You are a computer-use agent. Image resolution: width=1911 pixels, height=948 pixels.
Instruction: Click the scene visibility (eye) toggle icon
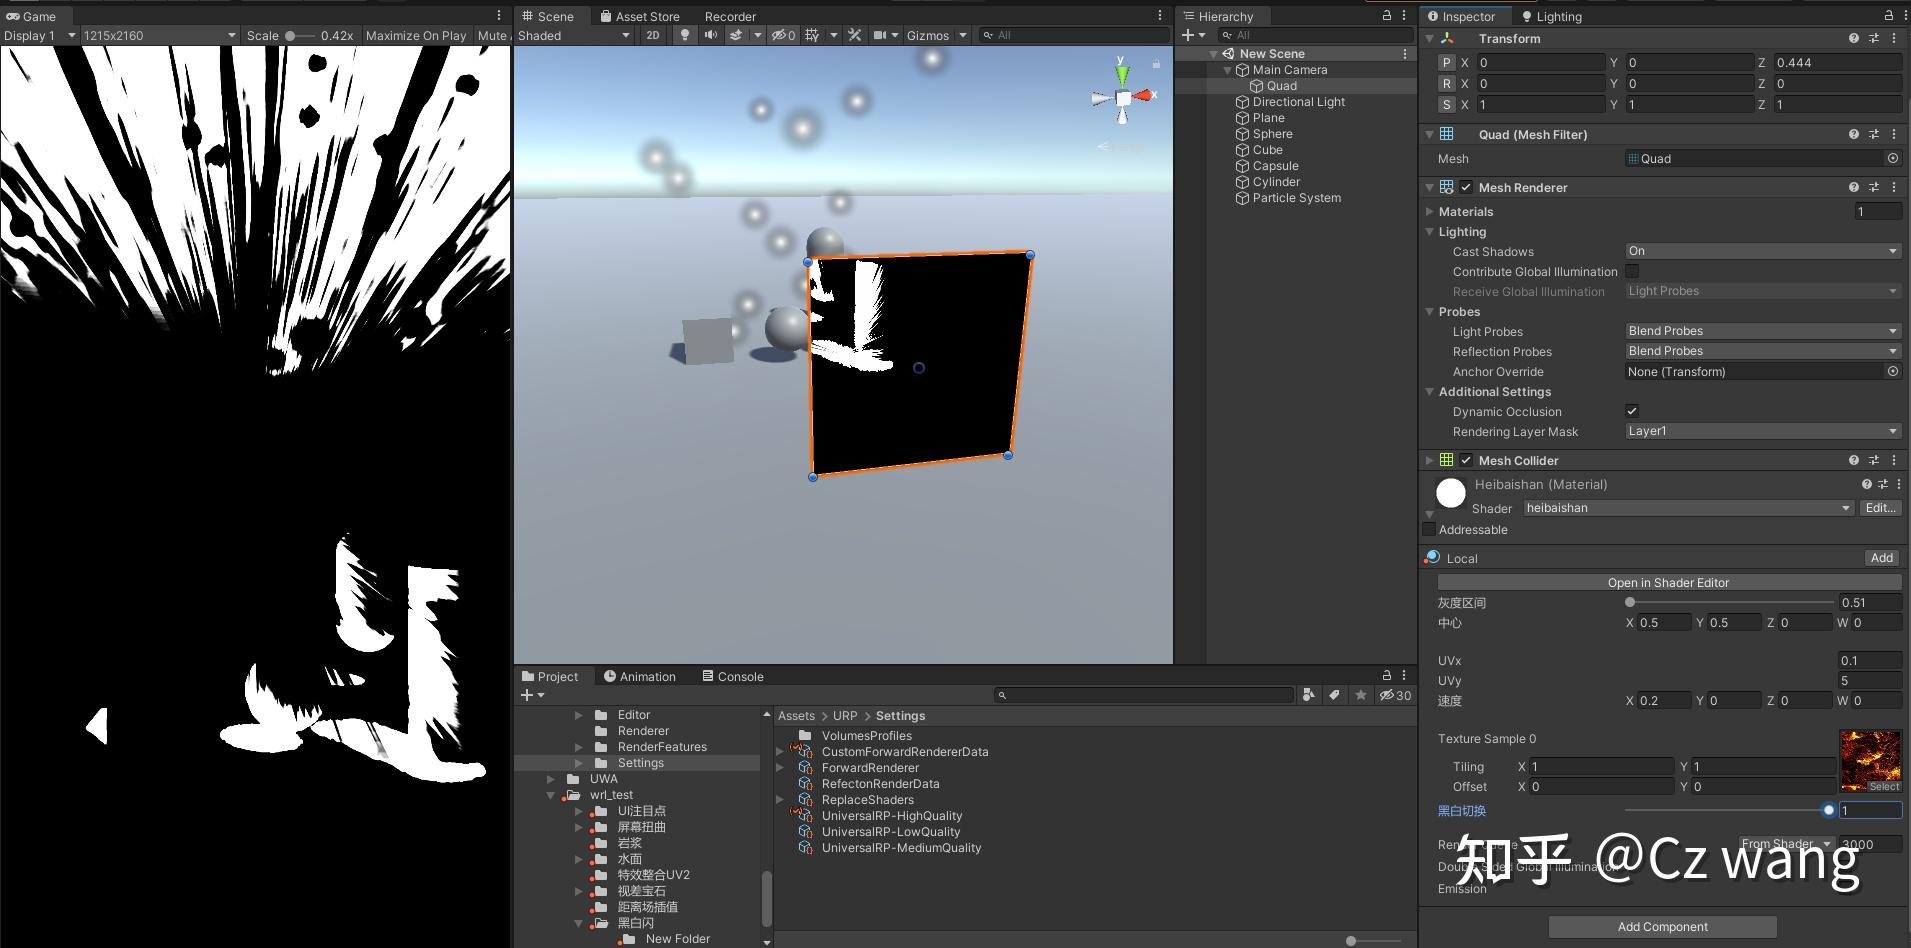tap(781, 35)
